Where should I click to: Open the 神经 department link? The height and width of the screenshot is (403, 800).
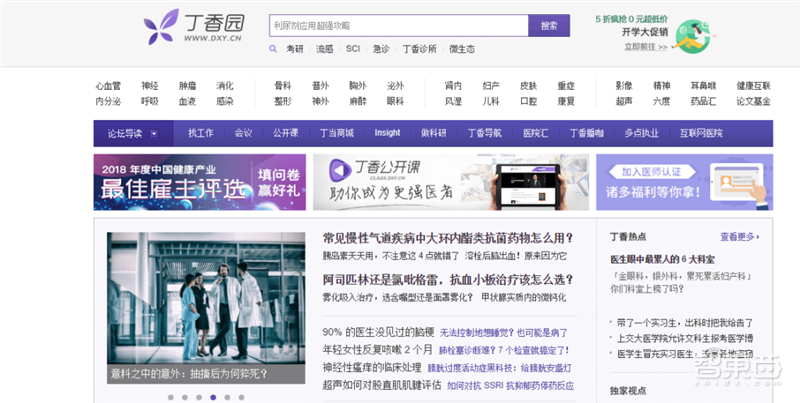pyautogui.click(x=150, y=86)
